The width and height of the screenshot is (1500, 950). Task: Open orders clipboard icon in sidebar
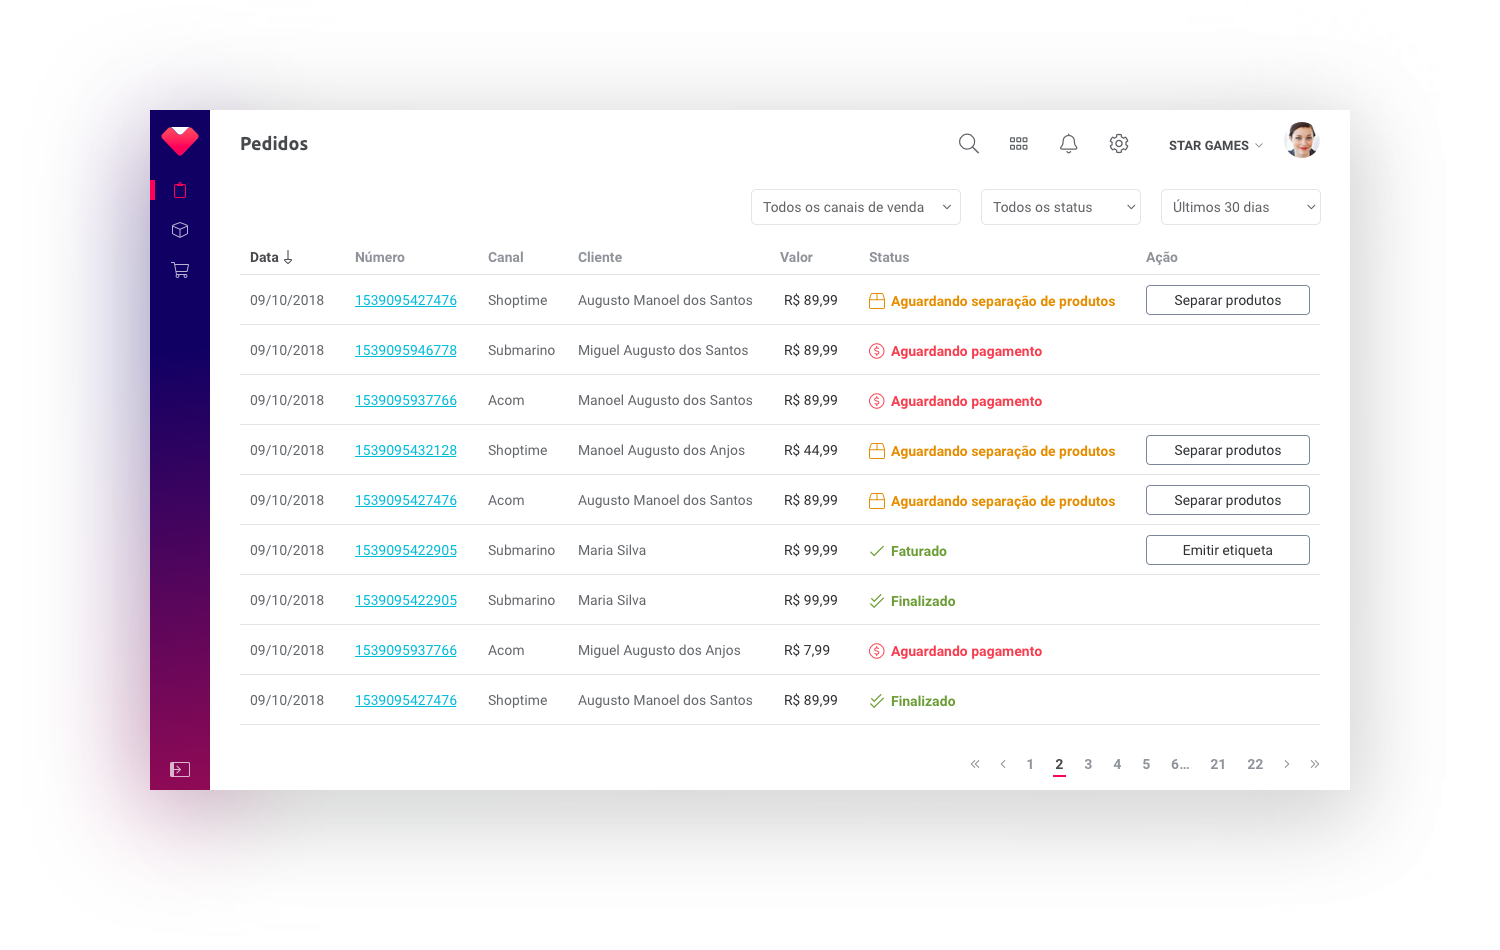180,190
